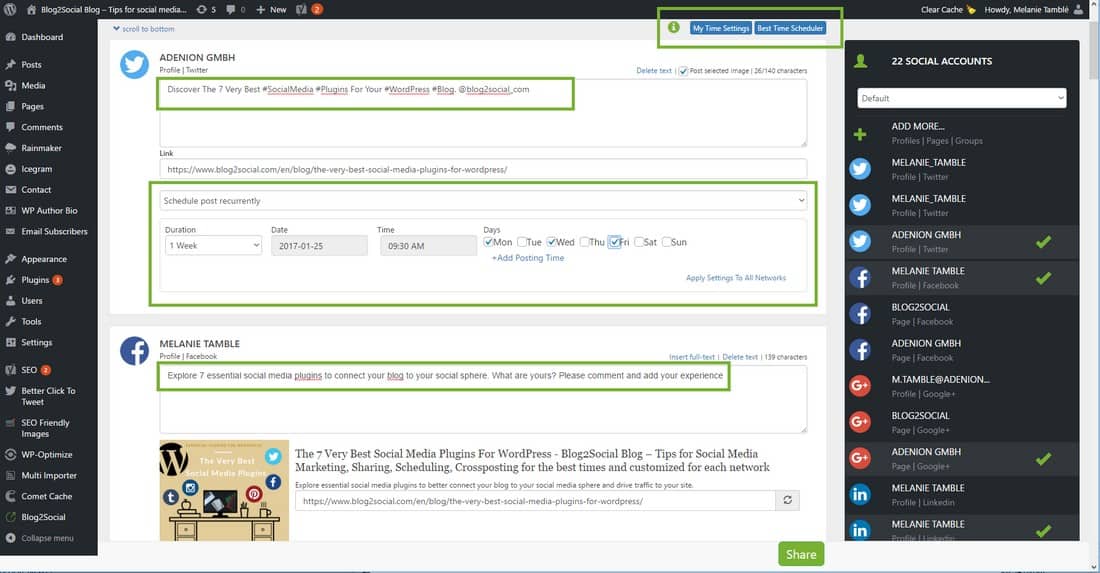The height and width of the screenshot is (573, 1100).
Task: Click into the Facebook post text area
Action: pos(483,399)
